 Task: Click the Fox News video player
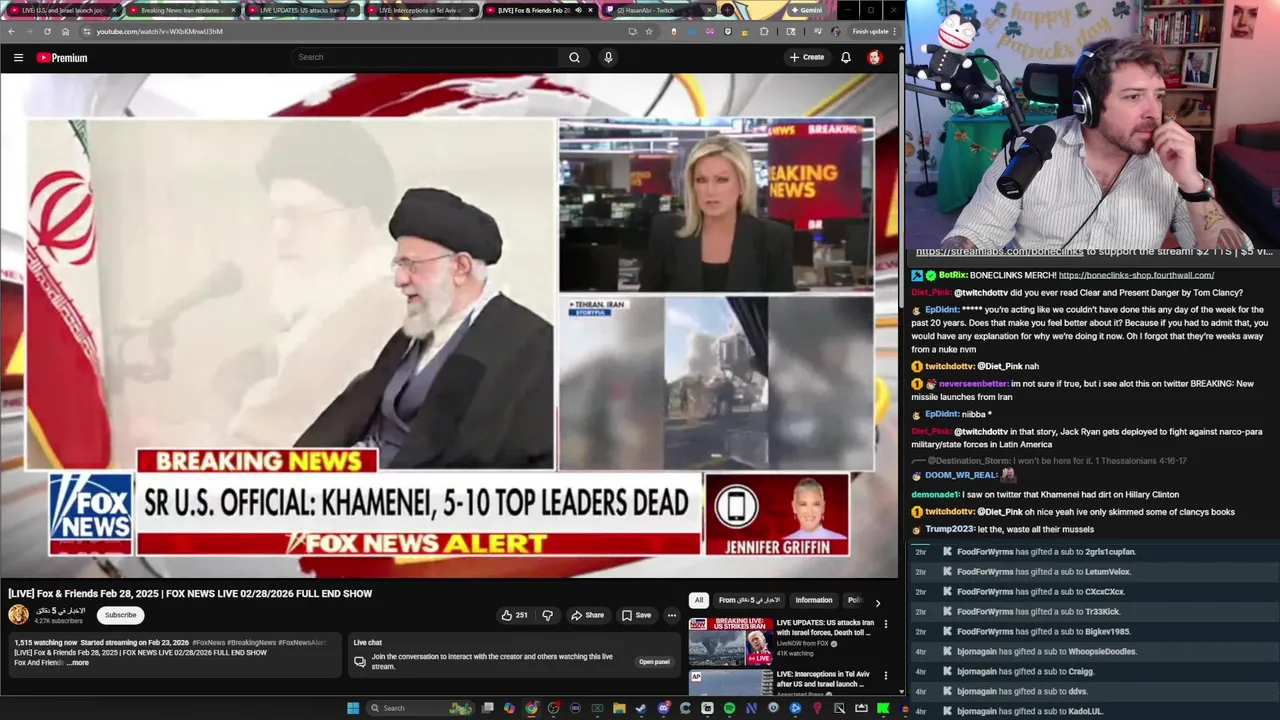(449, 326)
